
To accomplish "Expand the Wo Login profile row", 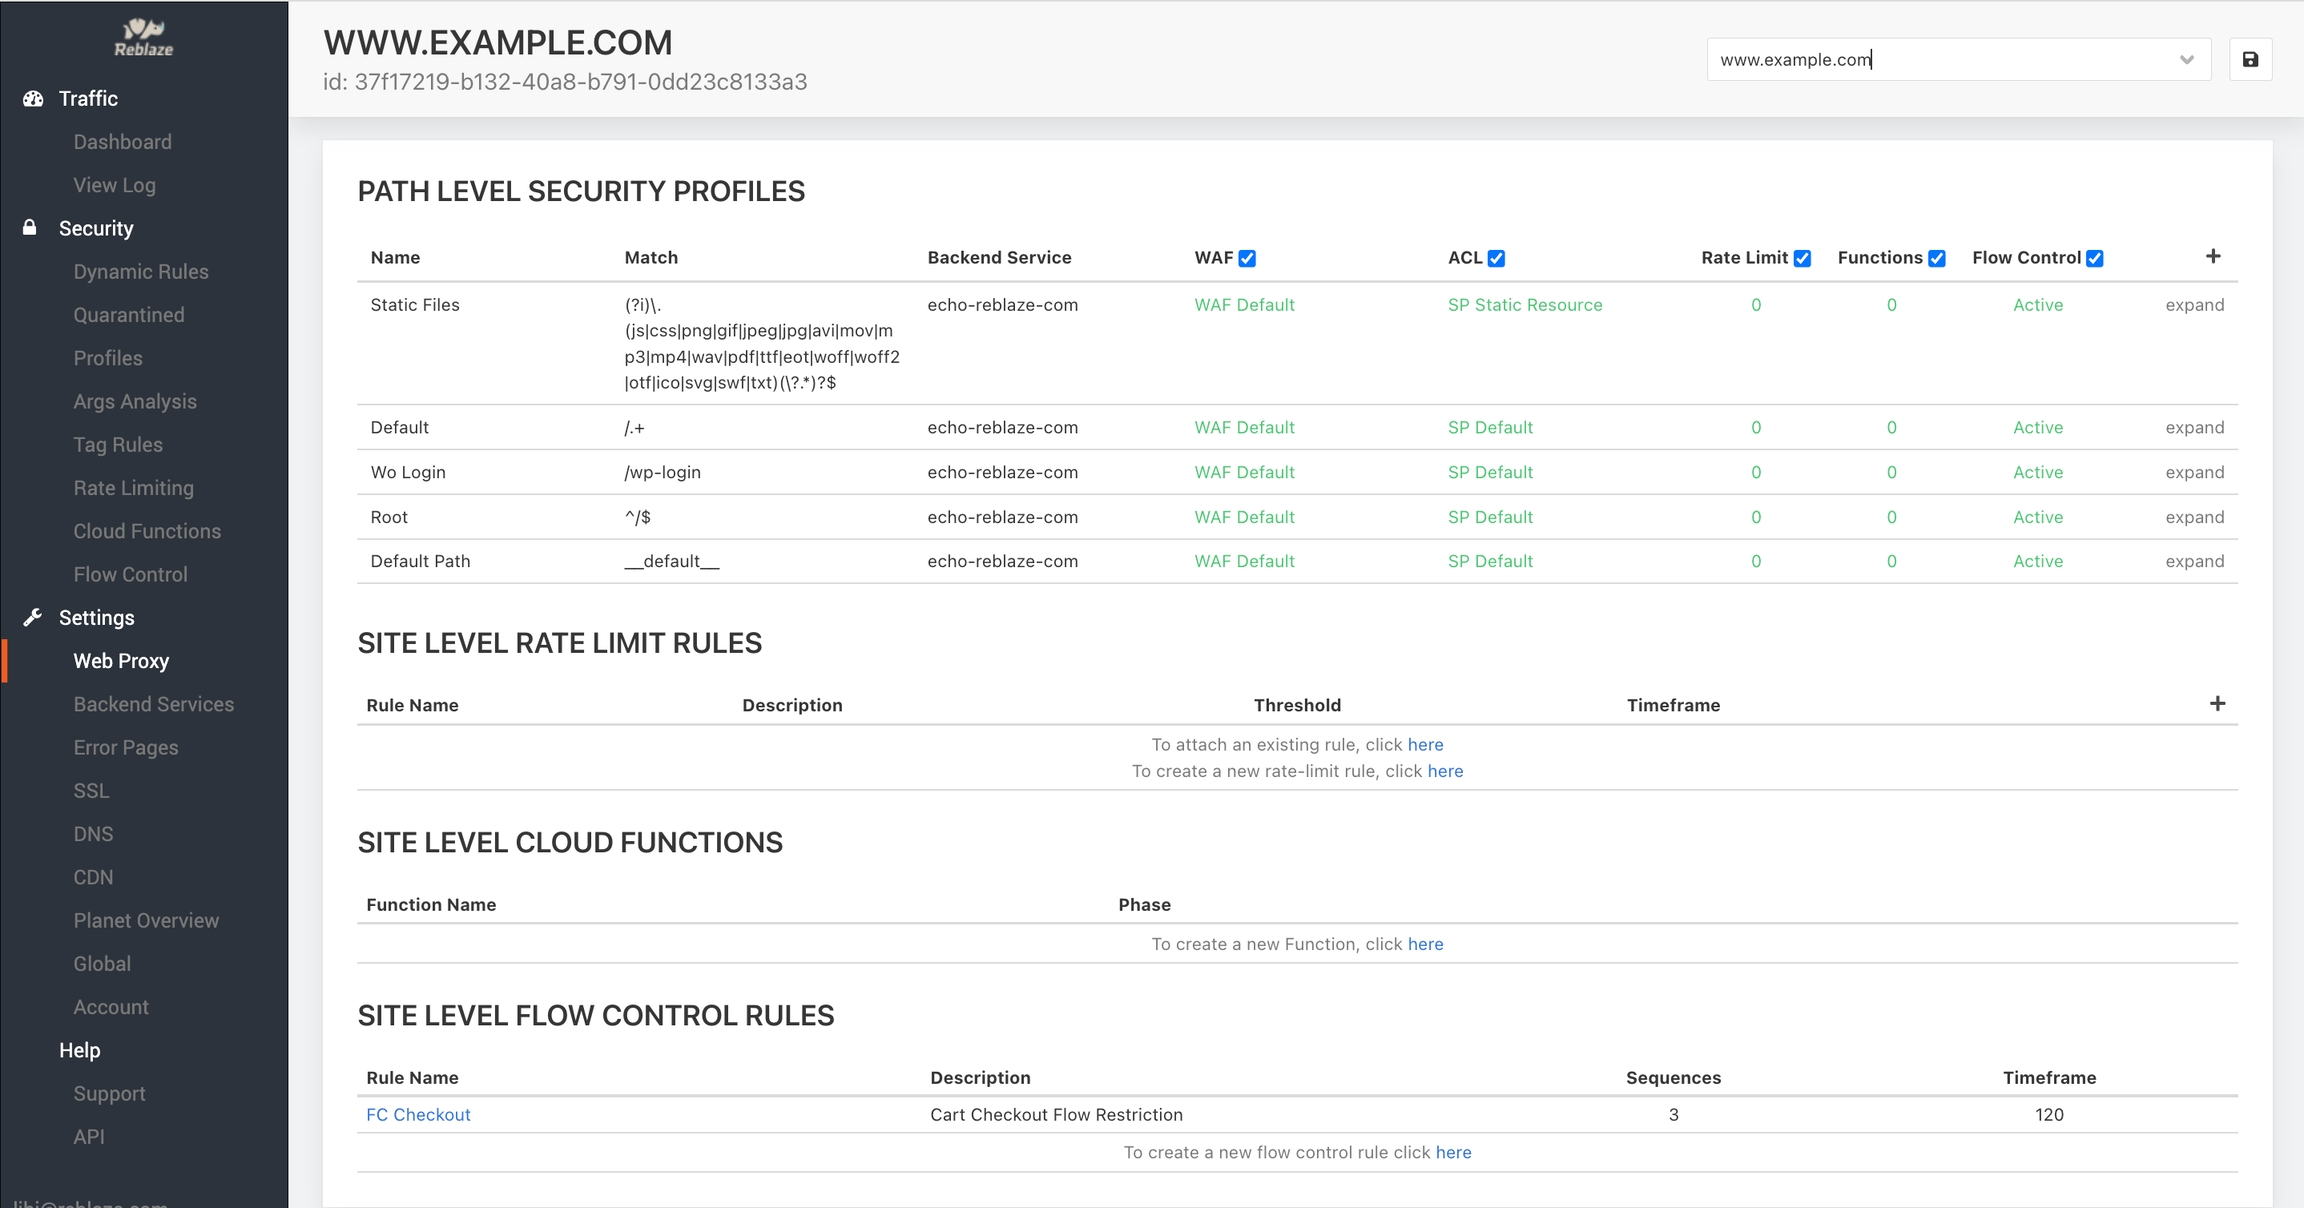I will pyautogui.click(x=2194, y=472).
